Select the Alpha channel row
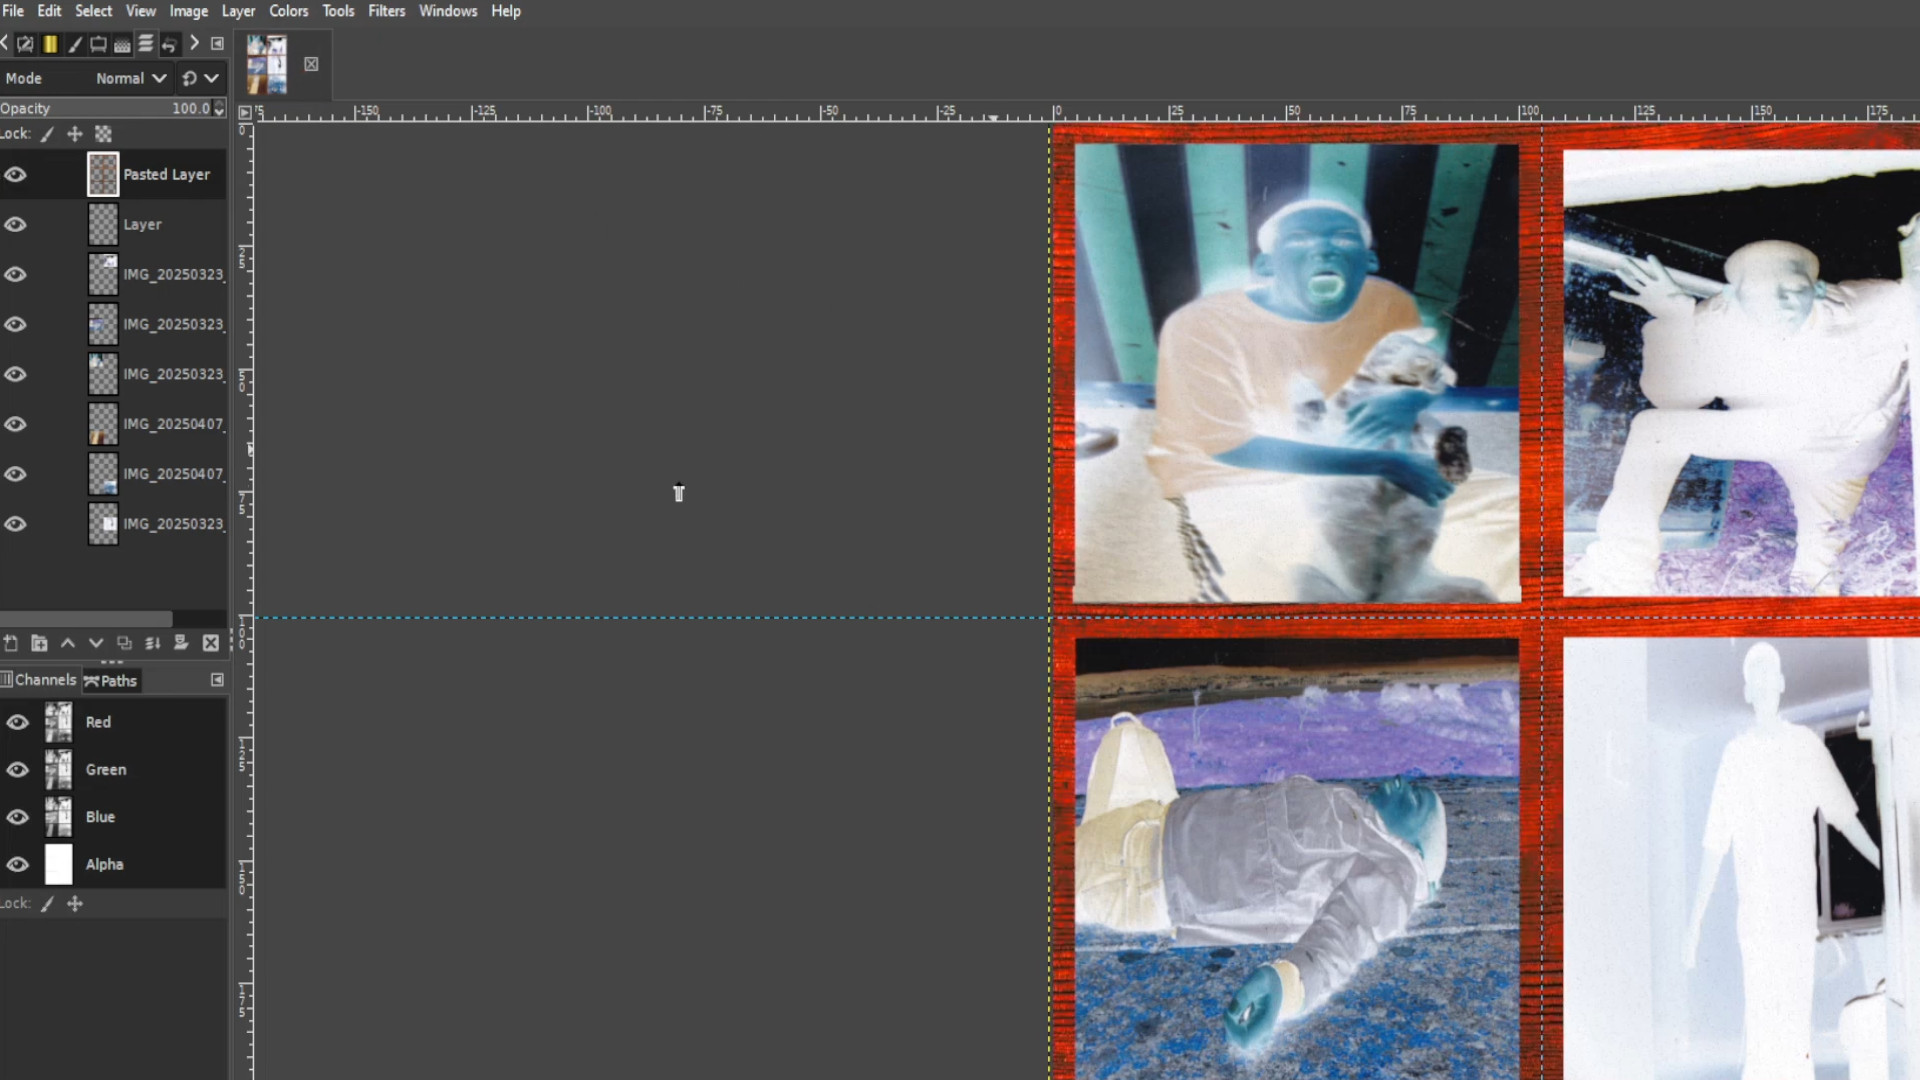 coord(113,864)
